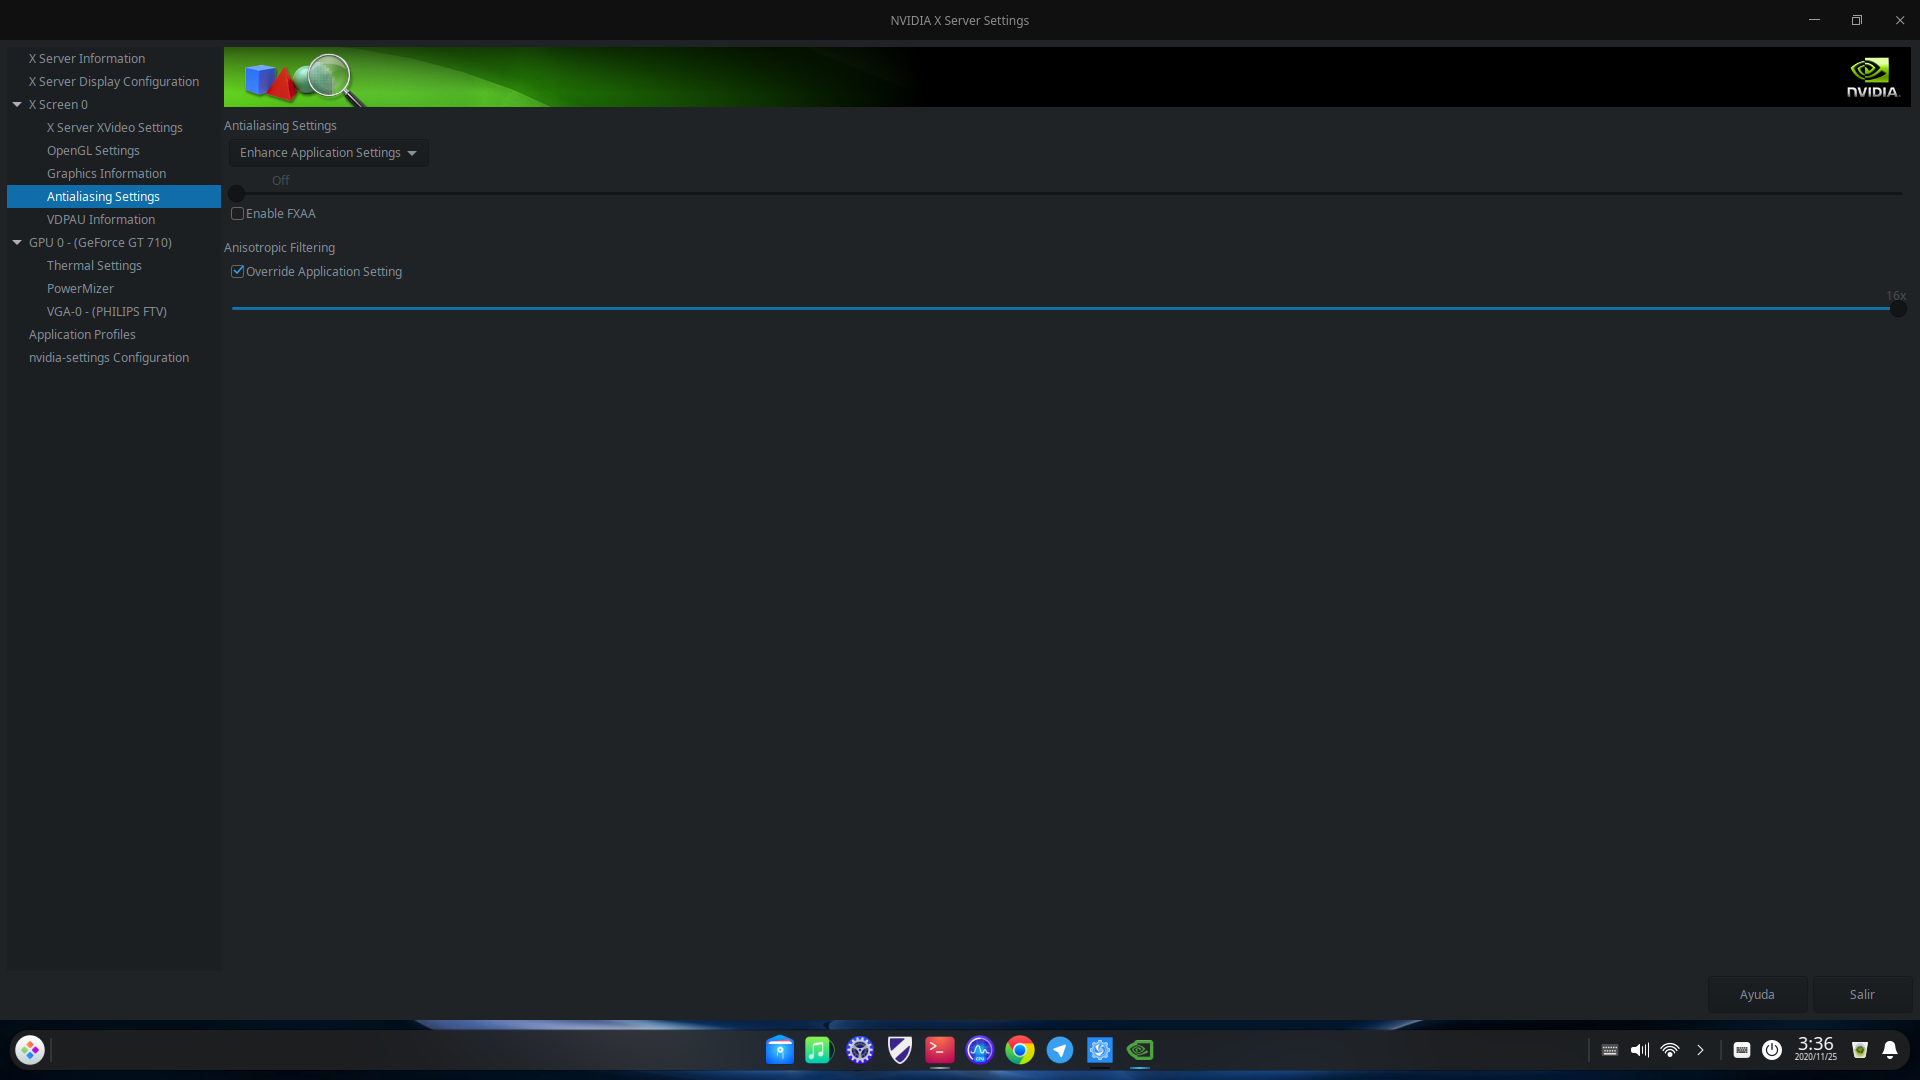Collapse the GPU 0 GeForce GT 710 tree

coord(17,243)
